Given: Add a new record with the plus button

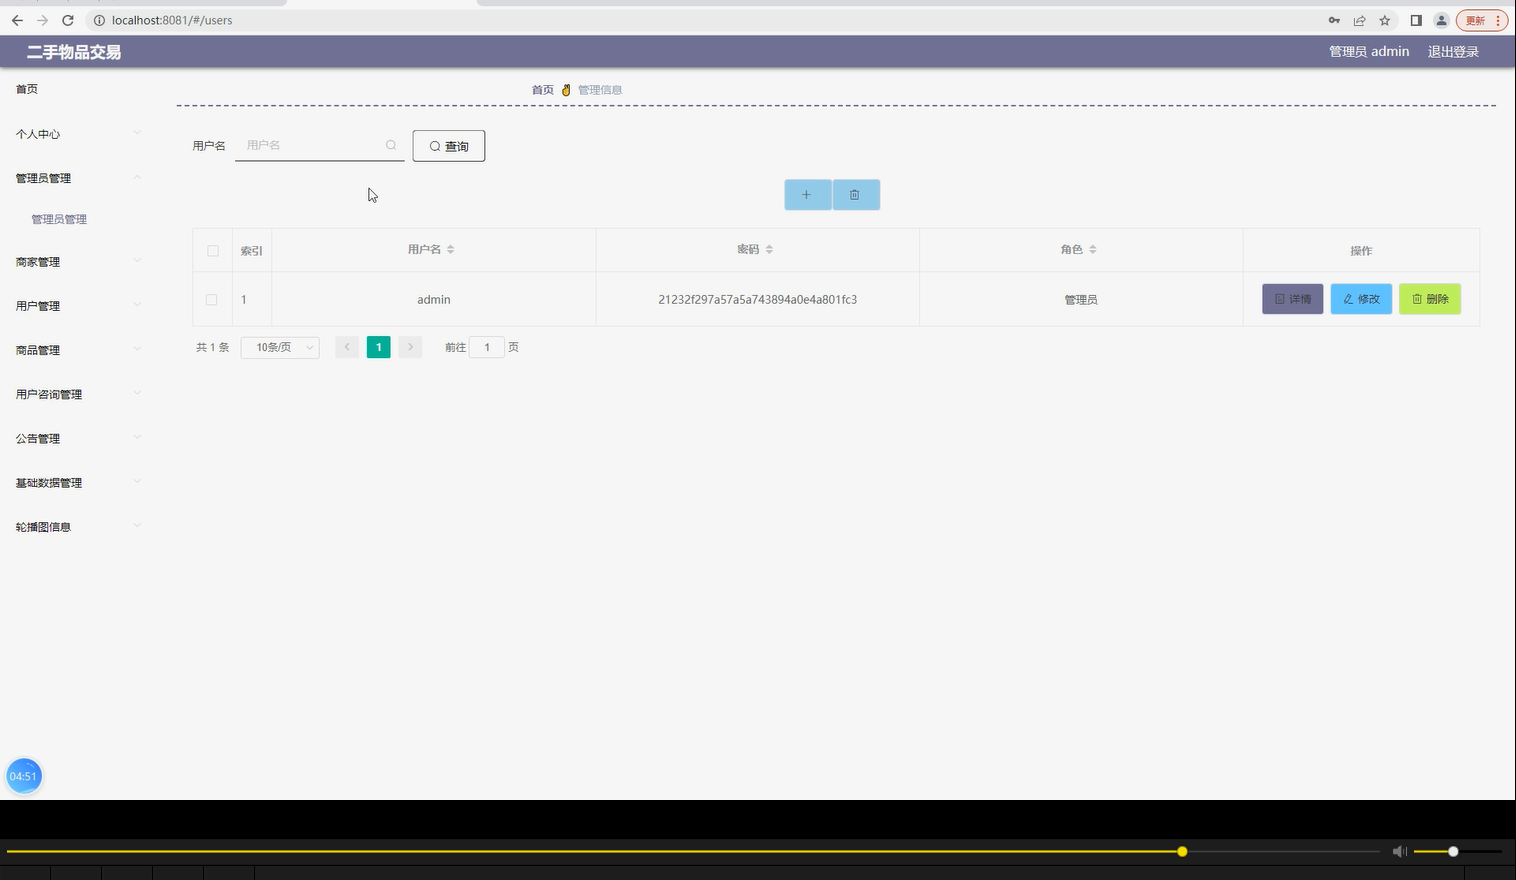Looking at the screenshot, I should pos(807,195).
